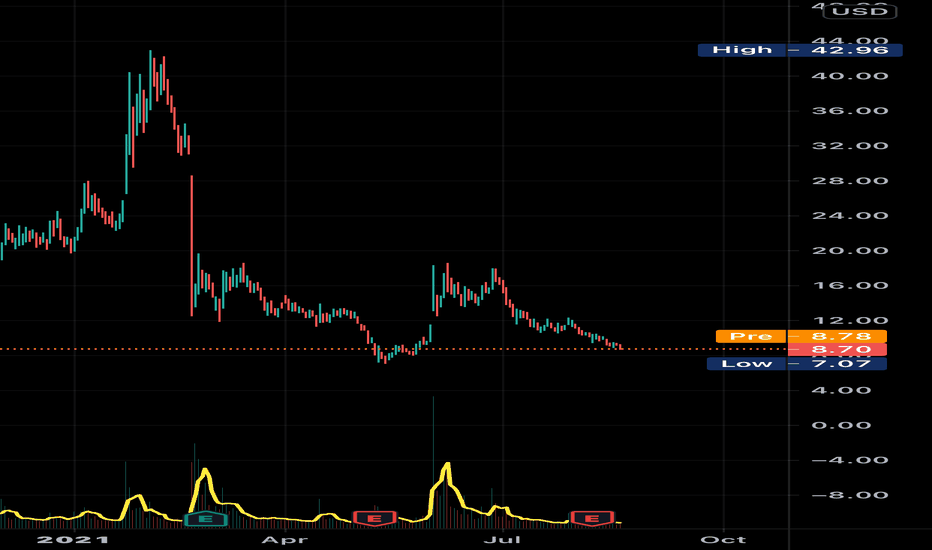The image size is (932, 550).
Task: Click the 32.00 price axis label
Action: [850, 146]
